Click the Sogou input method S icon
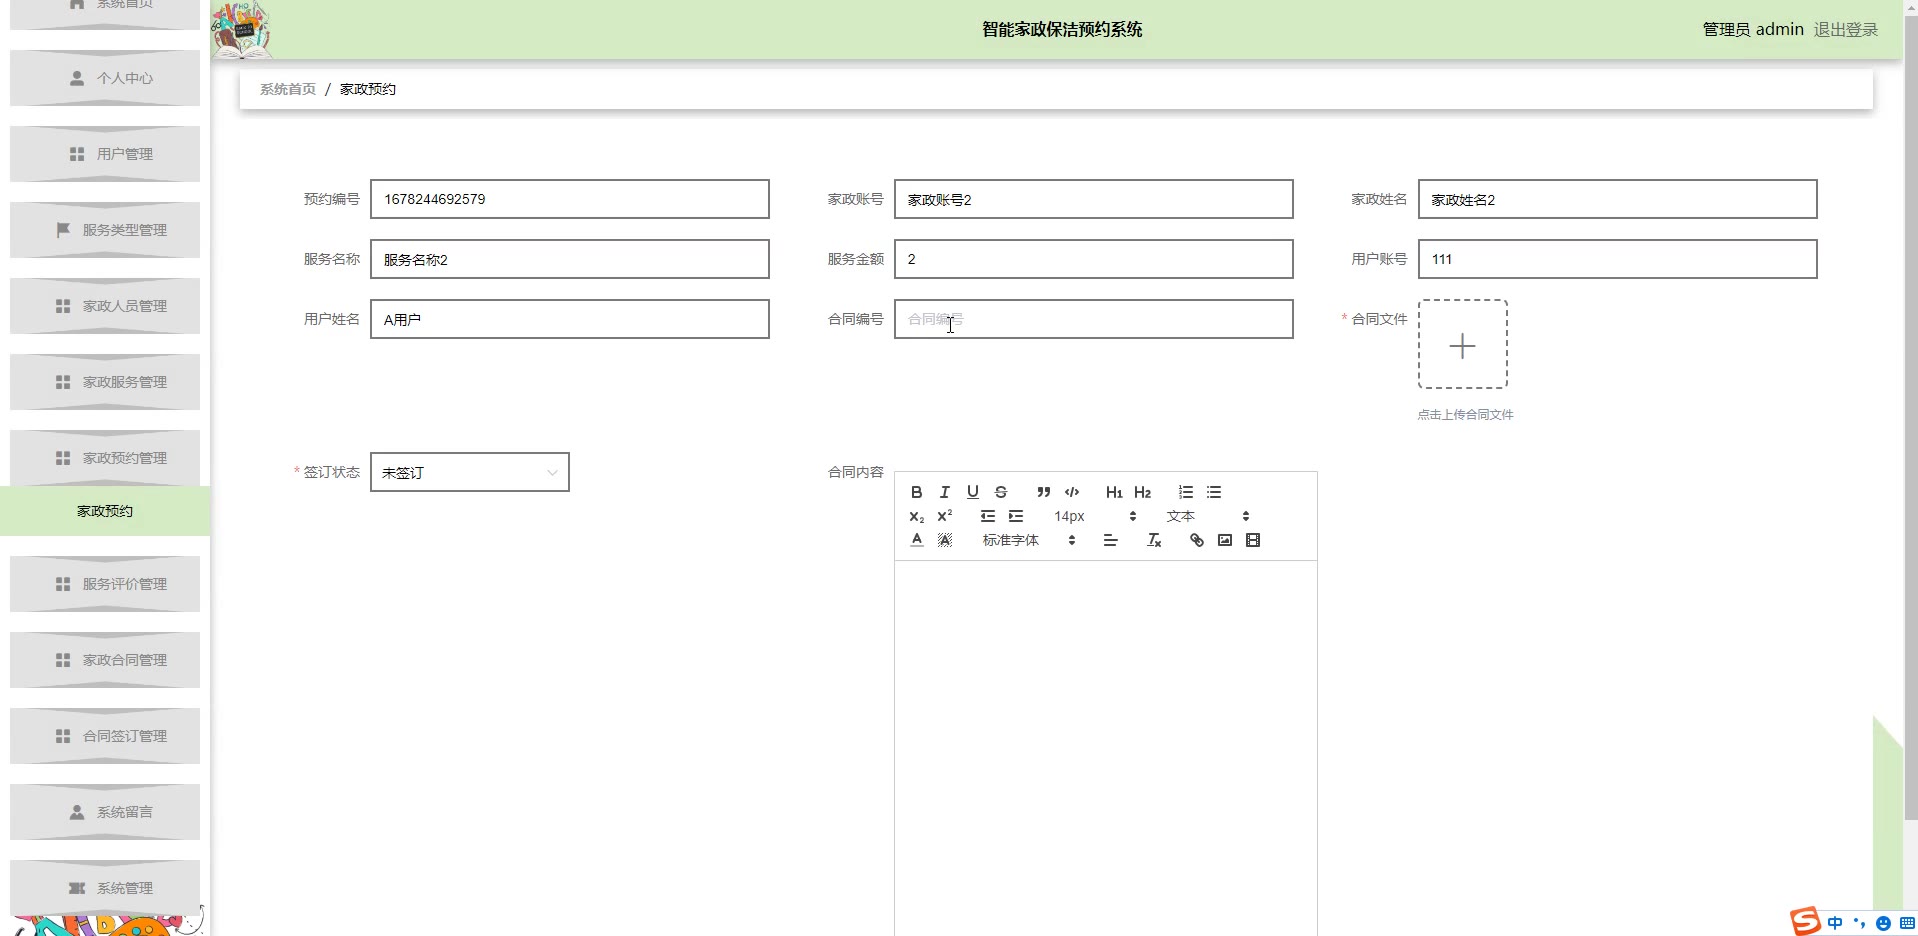The image size is (1918, 936). pos(1805,921)
